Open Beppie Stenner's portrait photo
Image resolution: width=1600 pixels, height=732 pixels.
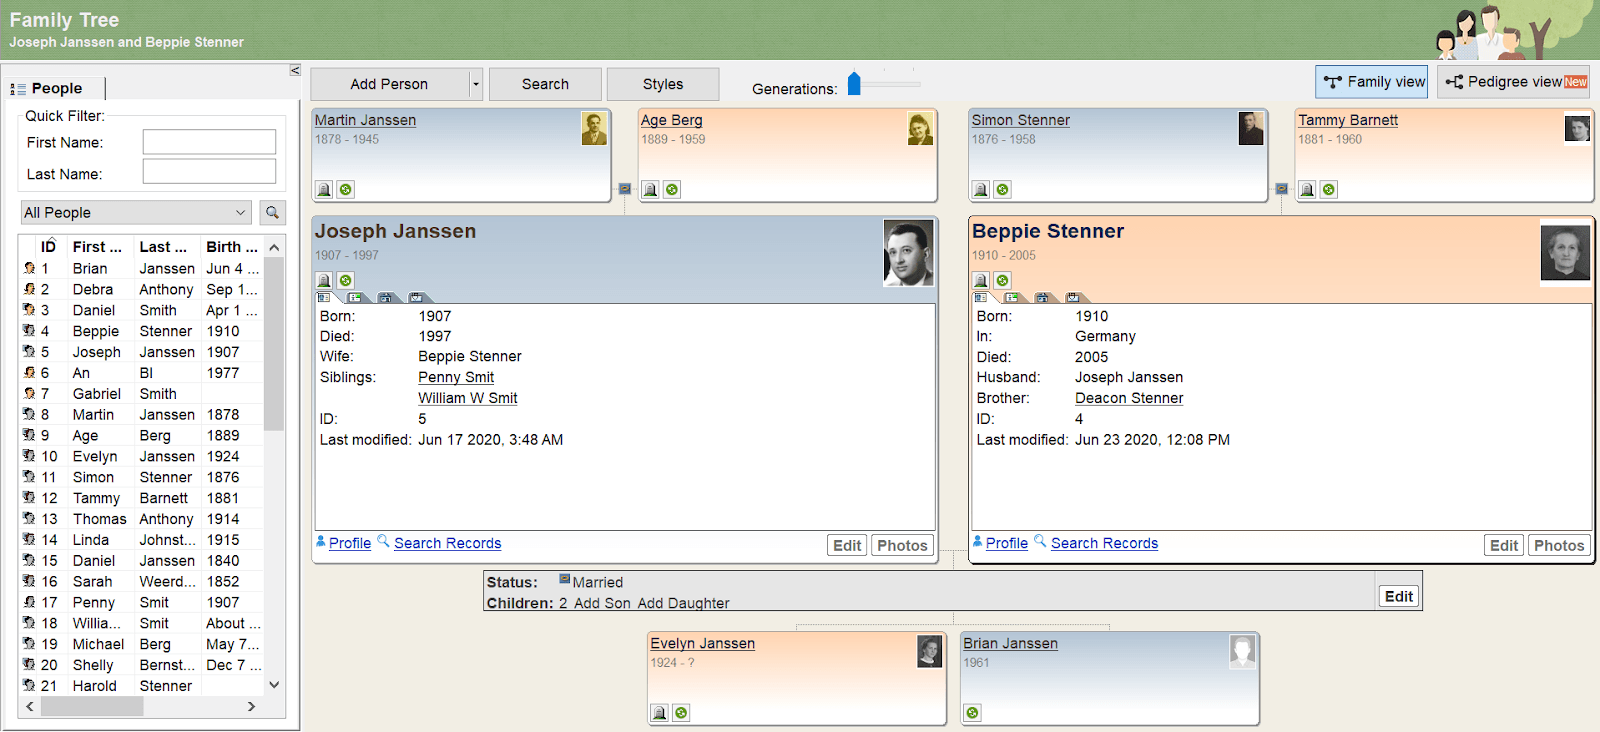[x=1565, y=253]
